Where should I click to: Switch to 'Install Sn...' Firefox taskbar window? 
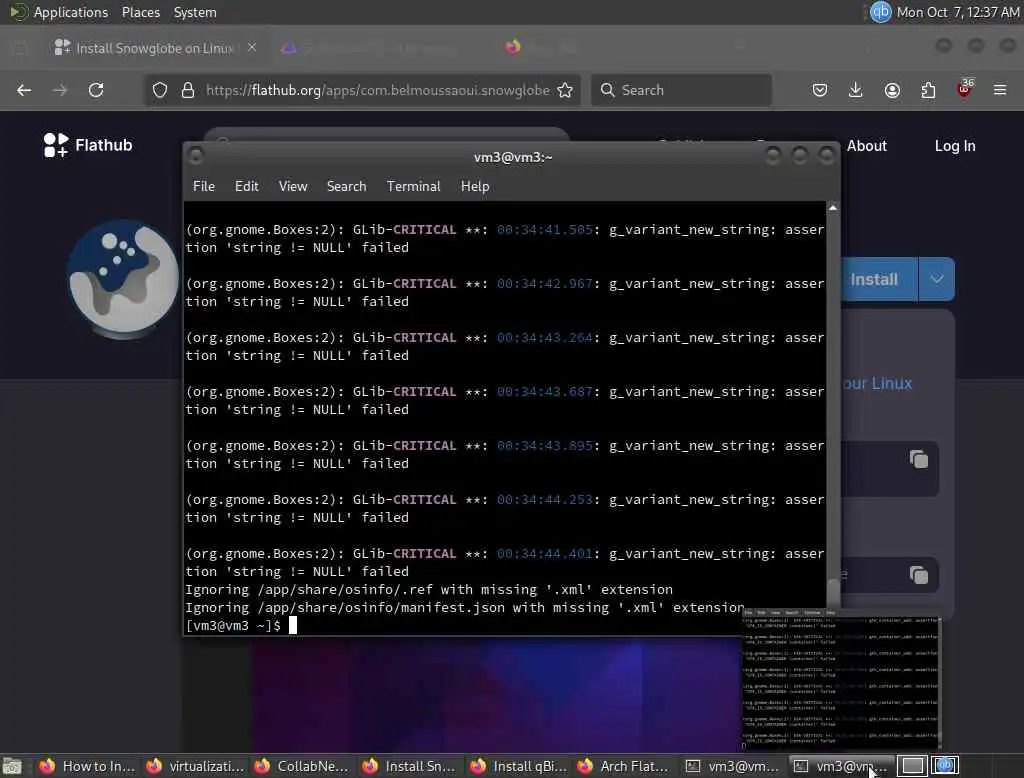pyautogui.click(x=410, y=766)
